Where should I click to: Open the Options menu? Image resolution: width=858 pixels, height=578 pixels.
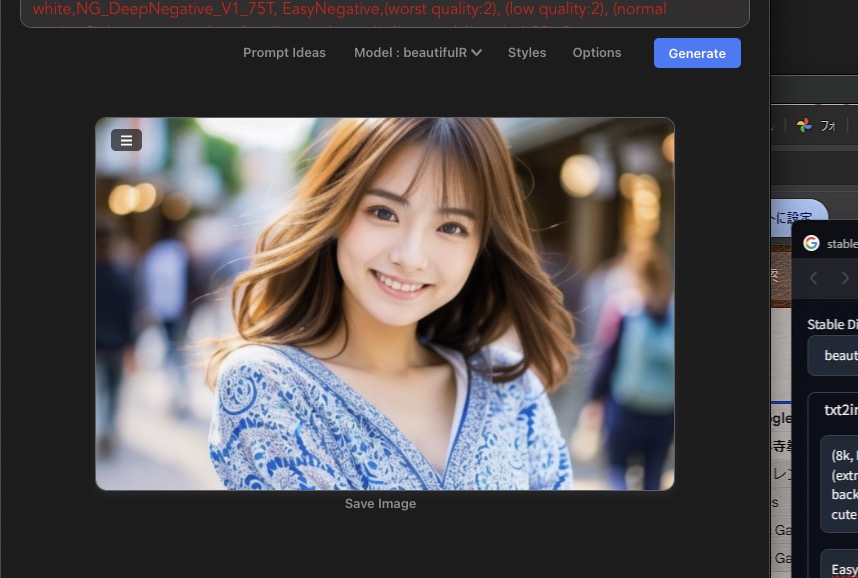point(597,53)
